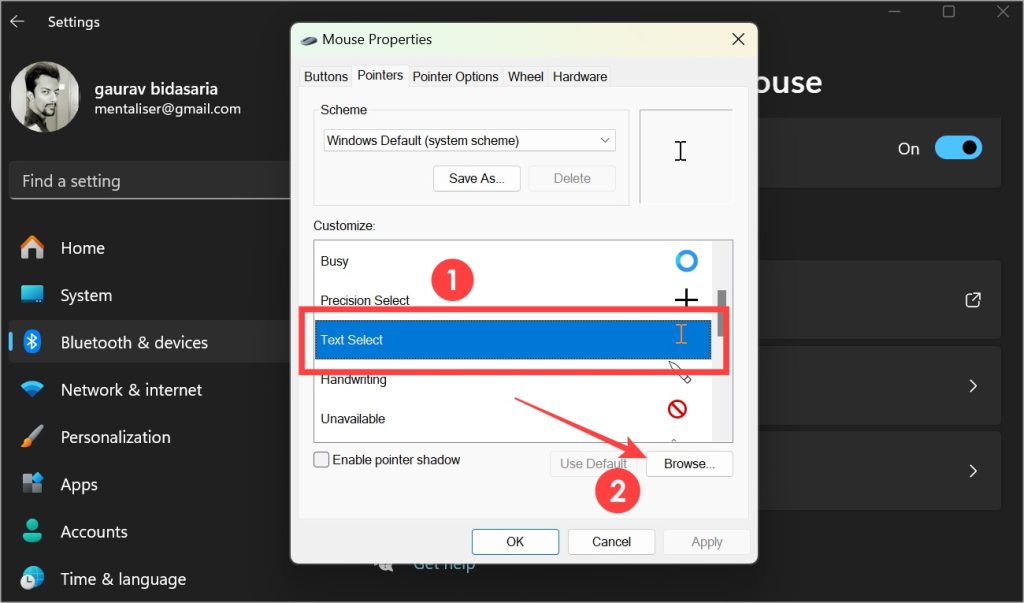Close the Mouse Properties dialog
The height and width of the screenshot is (603, 1024).
pos(738,39)
